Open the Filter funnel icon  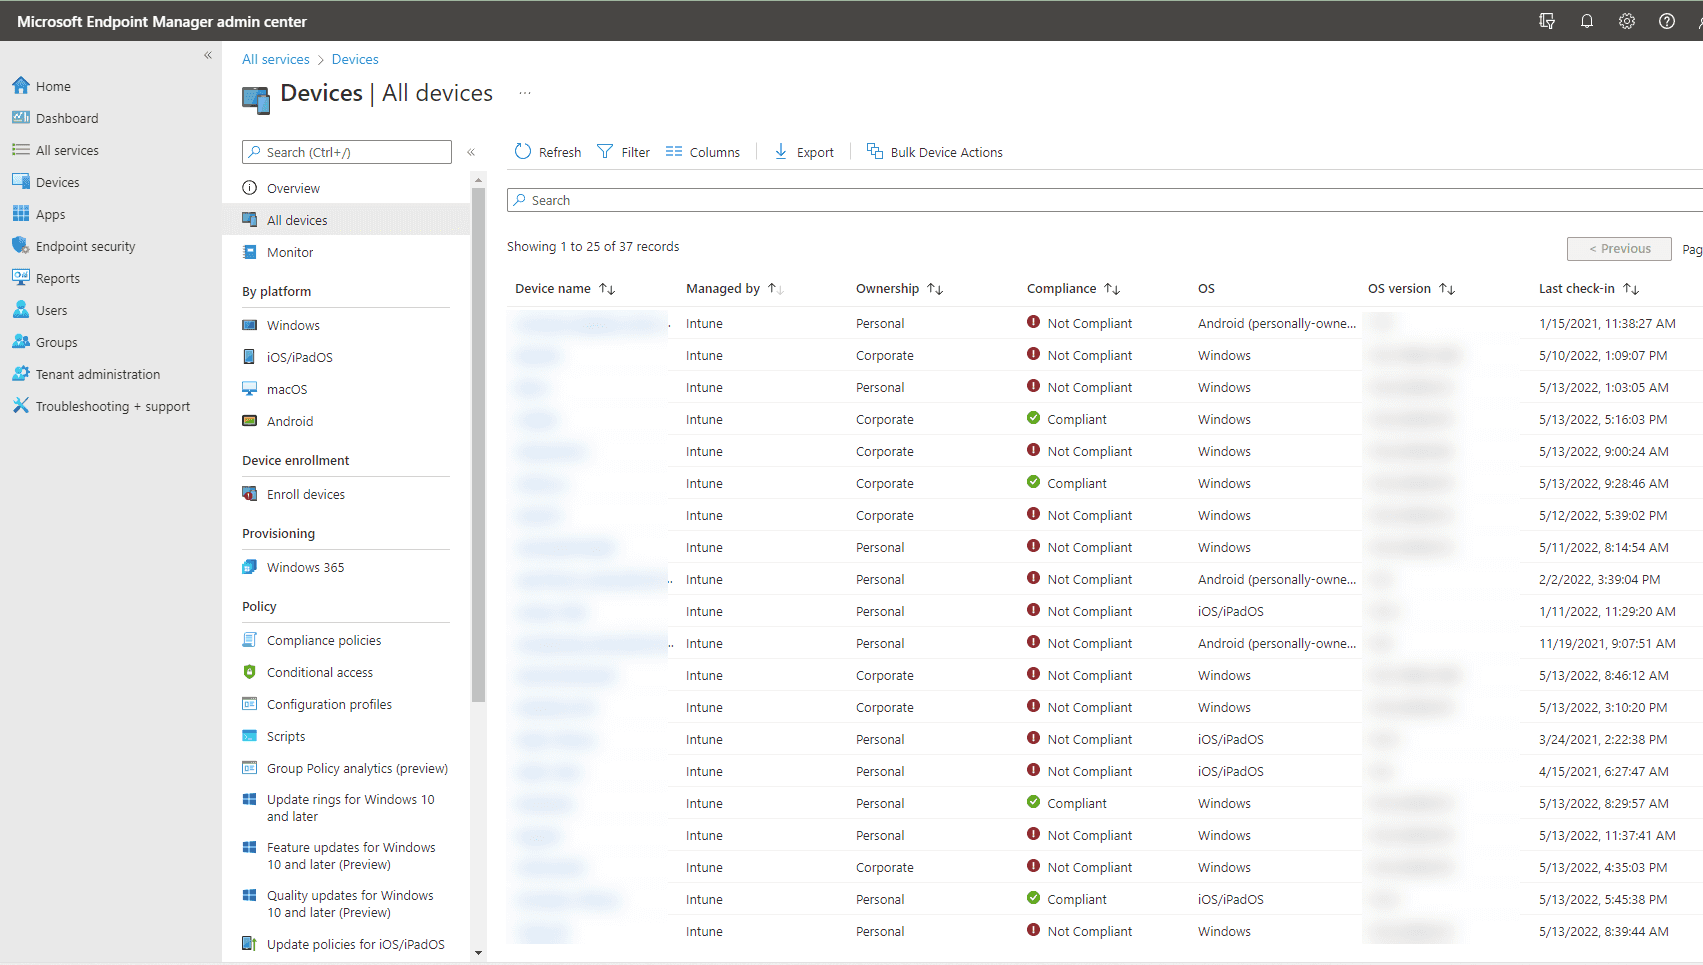pos(605,152)
